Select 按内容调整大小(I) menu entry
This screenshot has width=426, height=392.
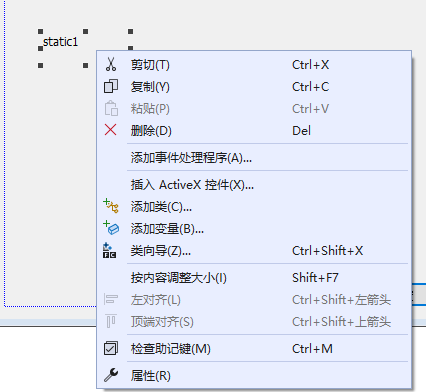tap(254, 277)
